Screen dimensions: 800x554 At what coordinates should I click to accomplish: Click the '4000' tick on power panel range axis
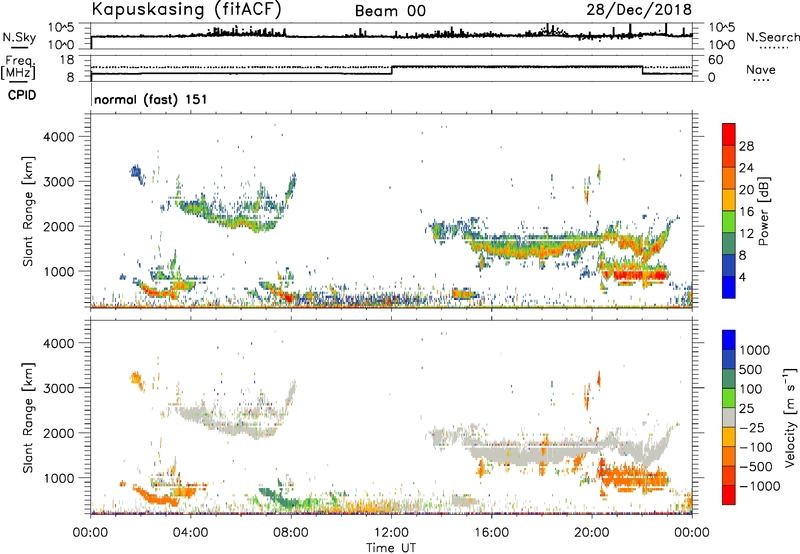(58, 137)
